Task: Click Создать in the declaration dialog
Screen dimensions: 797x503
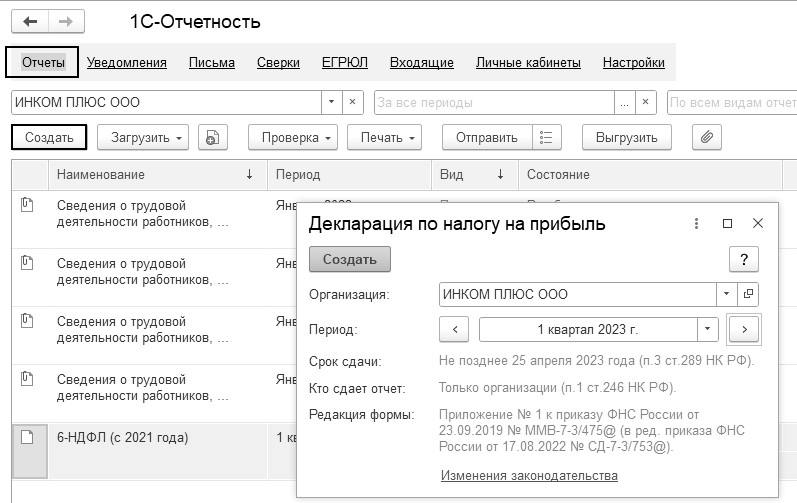Action: click(350, 259)
